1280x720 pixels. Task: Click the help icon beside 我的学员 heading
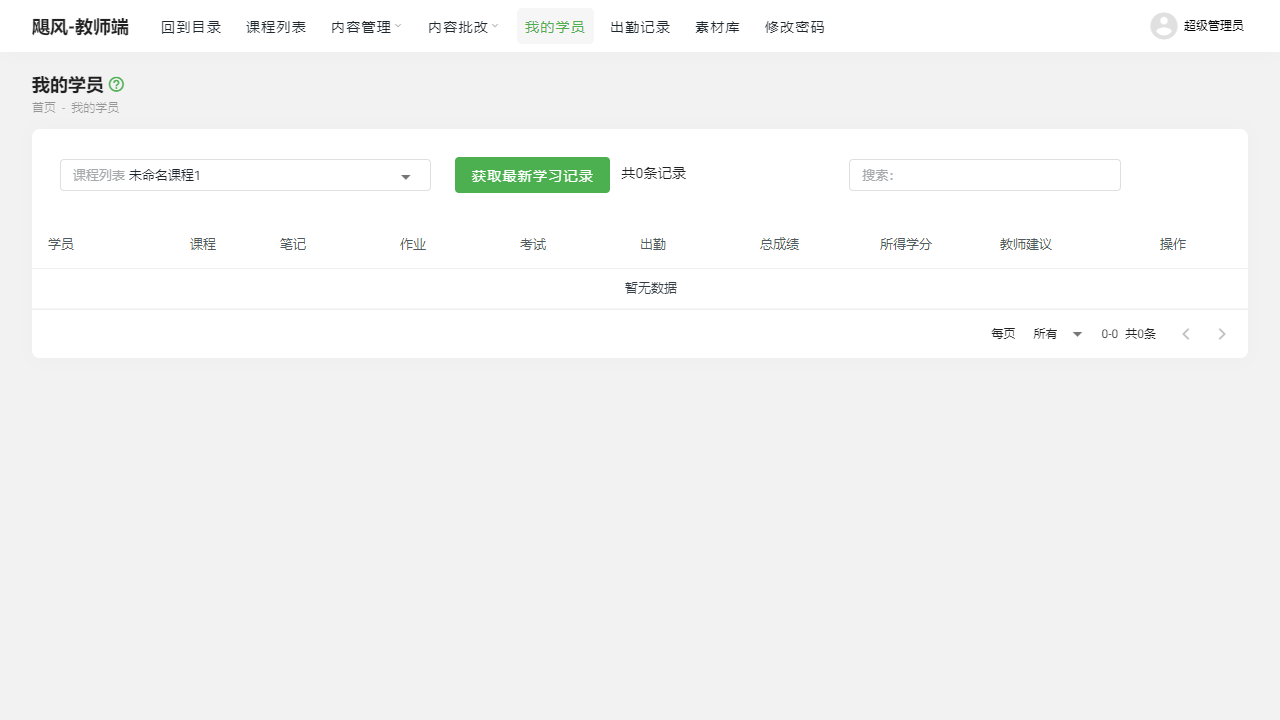tap(116, 85)
